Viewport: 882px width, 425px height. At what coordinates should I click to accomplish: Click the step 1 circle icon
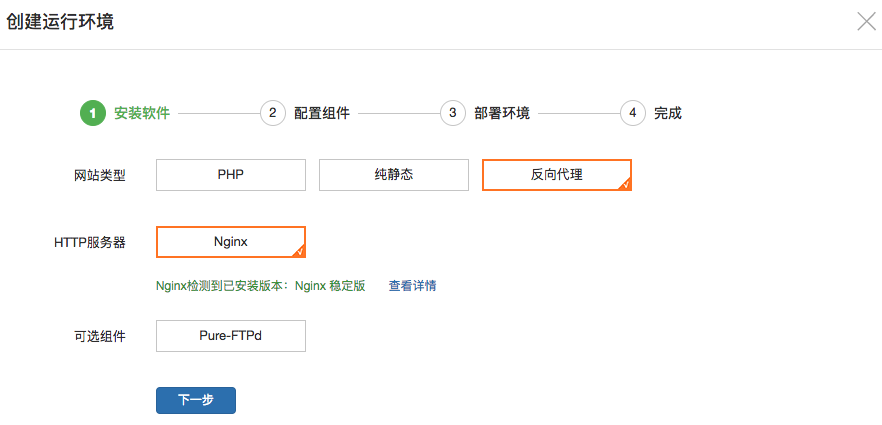click(x=93, y=113)
